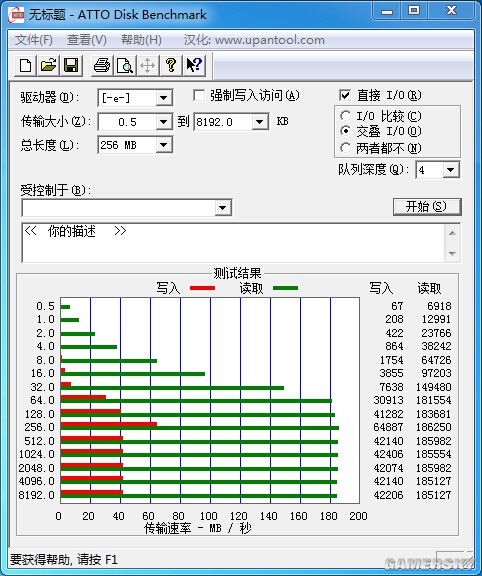Activate the context help arrow icon
The height and width of the screenshot is (576, 482).
coord(194,66)
